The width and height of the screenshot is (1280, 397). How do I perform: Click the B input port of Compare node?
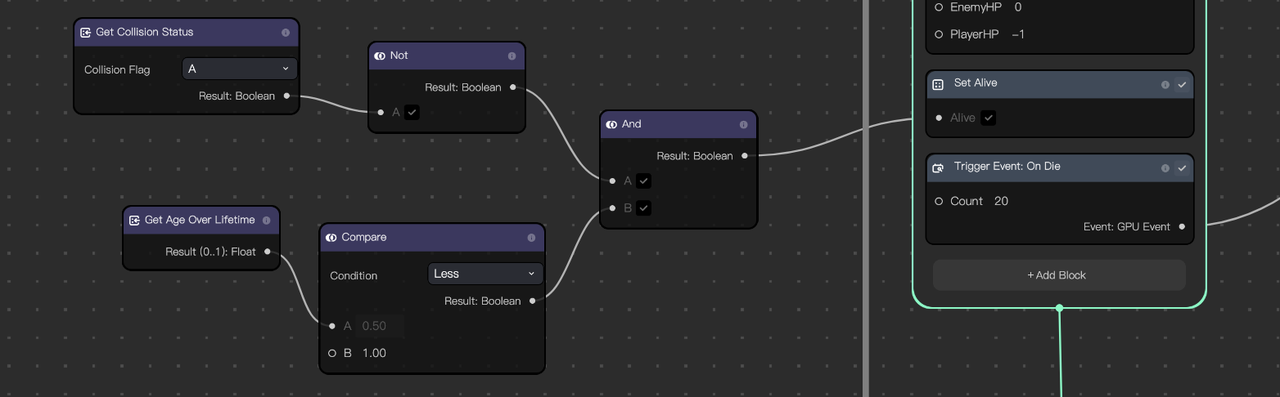332,353
